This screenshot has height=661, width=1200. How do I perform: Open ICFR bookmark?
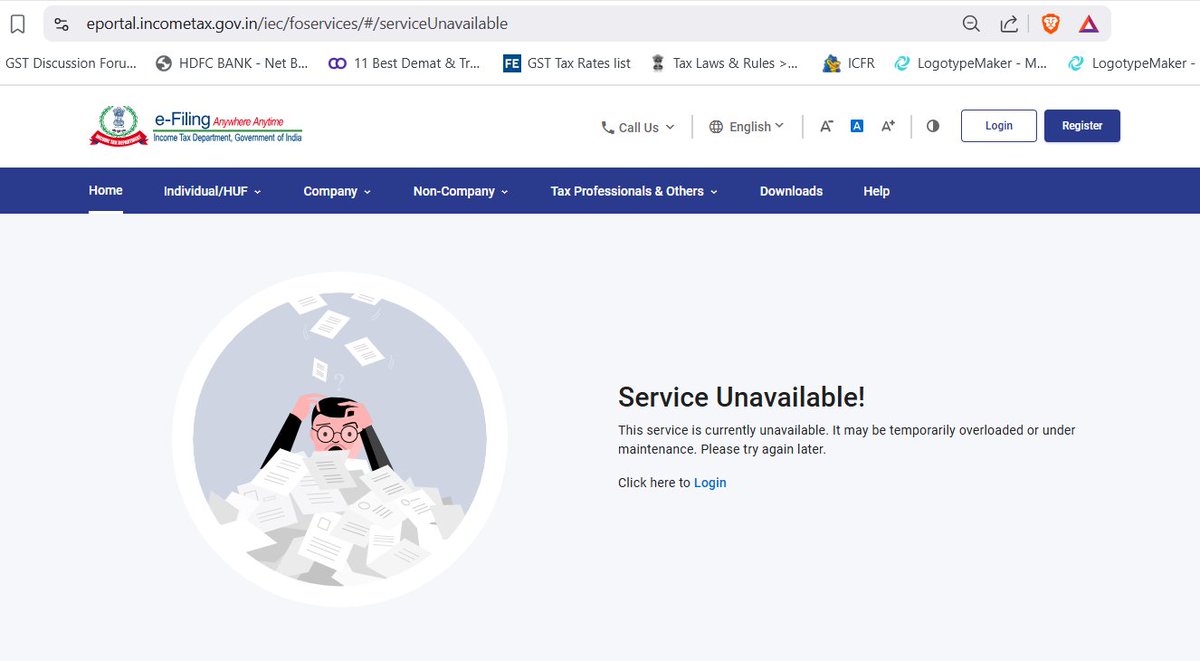click(x=848, y=63)
